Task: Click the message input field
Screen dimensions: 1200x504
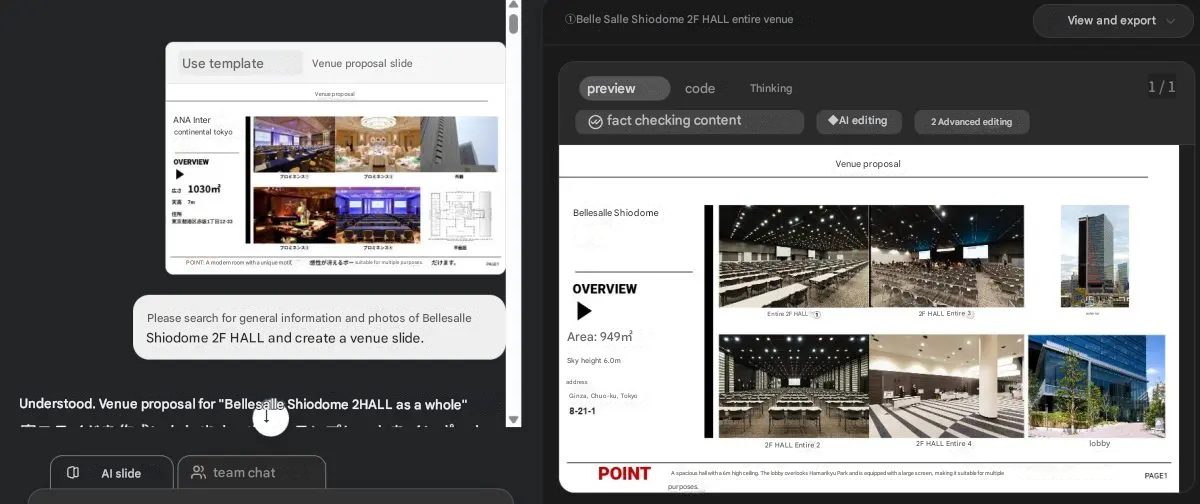Action: [x=270, y=496]
